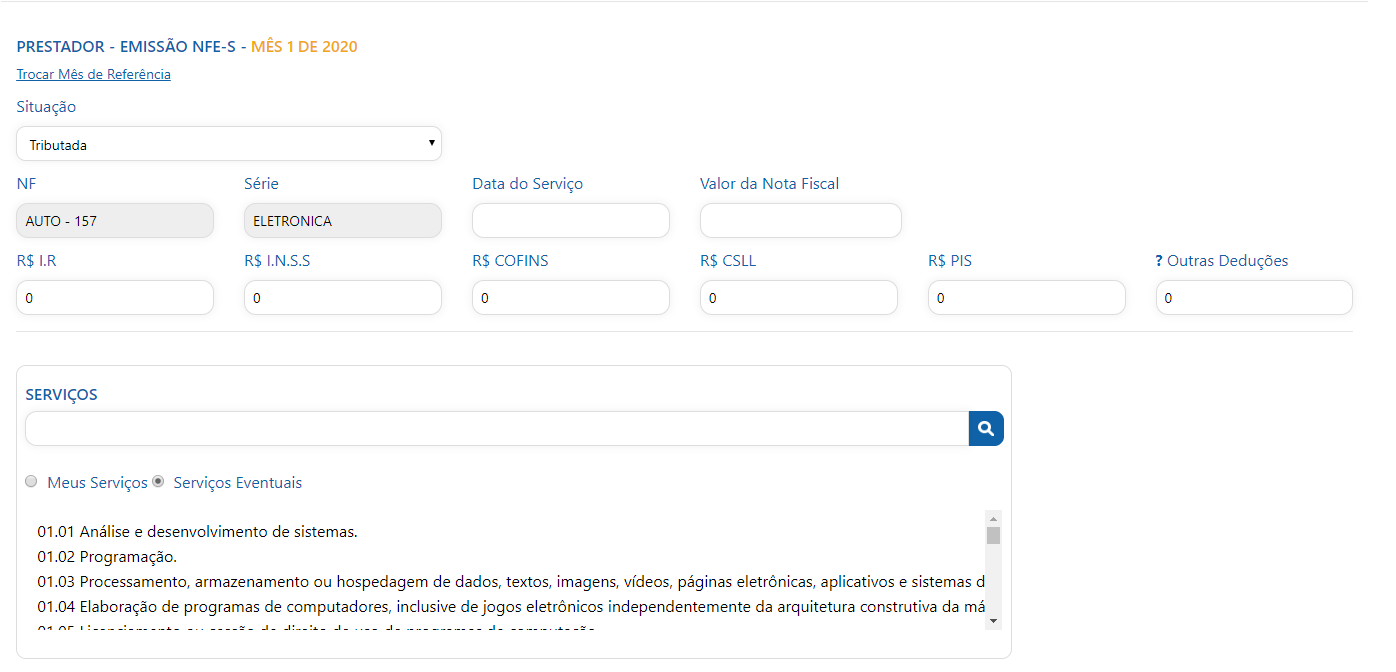
Task: Select service 01.03 Processamento, armazenamento ou hospedagem
Action: point(511,582)
